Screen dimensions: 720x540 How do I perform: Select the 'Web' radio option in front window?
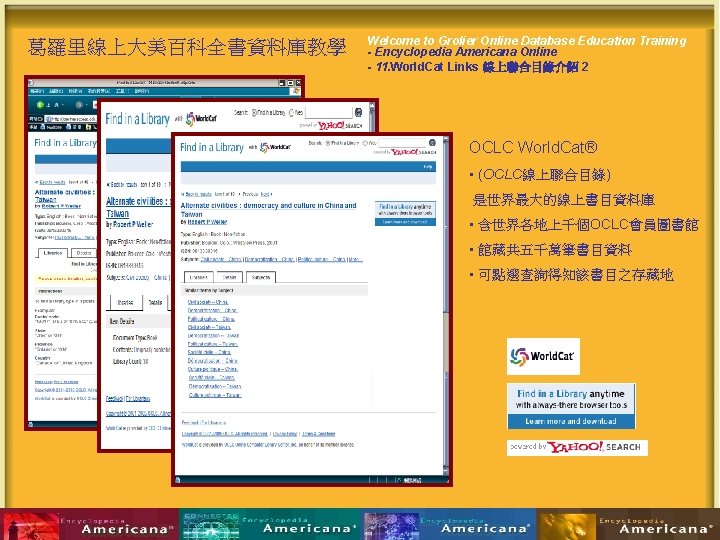point(365,143)
